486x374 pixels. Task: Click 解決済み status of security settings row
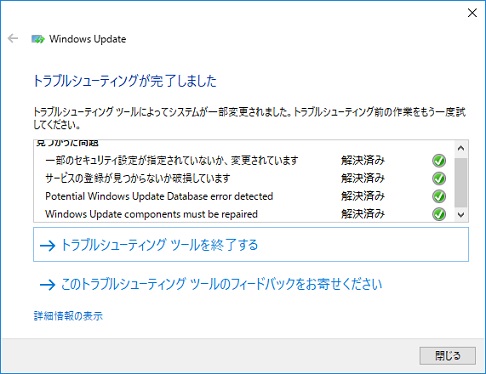pos(363,161)
